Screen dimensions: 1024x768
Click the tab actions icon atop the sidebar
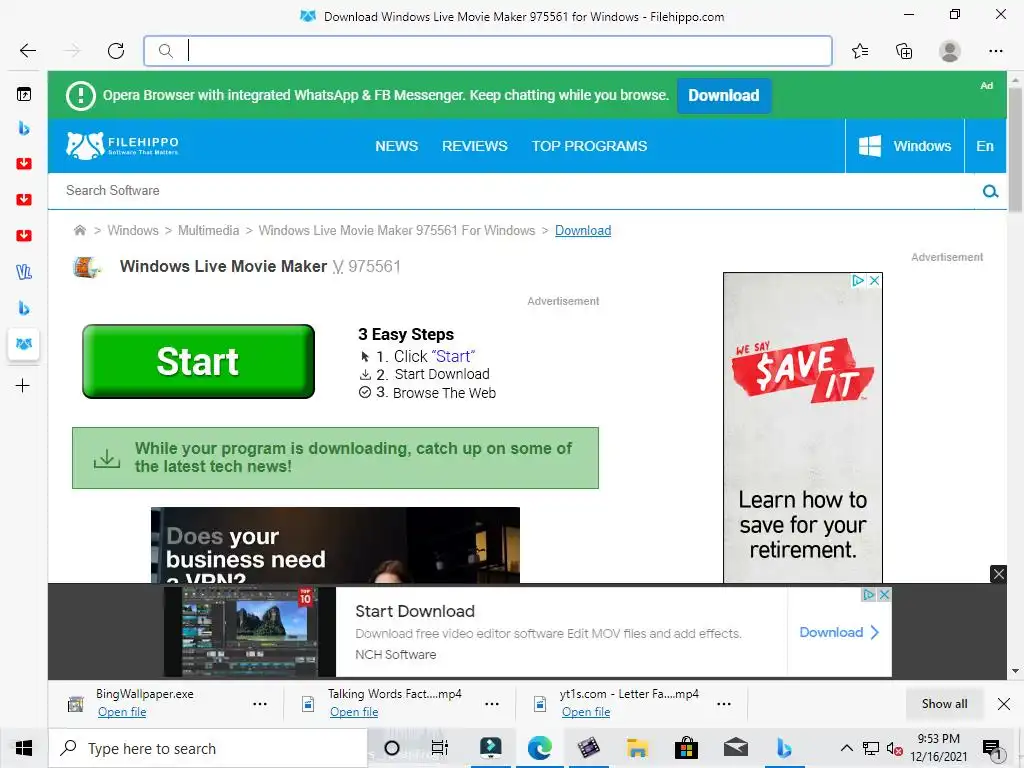pos(24,95)
